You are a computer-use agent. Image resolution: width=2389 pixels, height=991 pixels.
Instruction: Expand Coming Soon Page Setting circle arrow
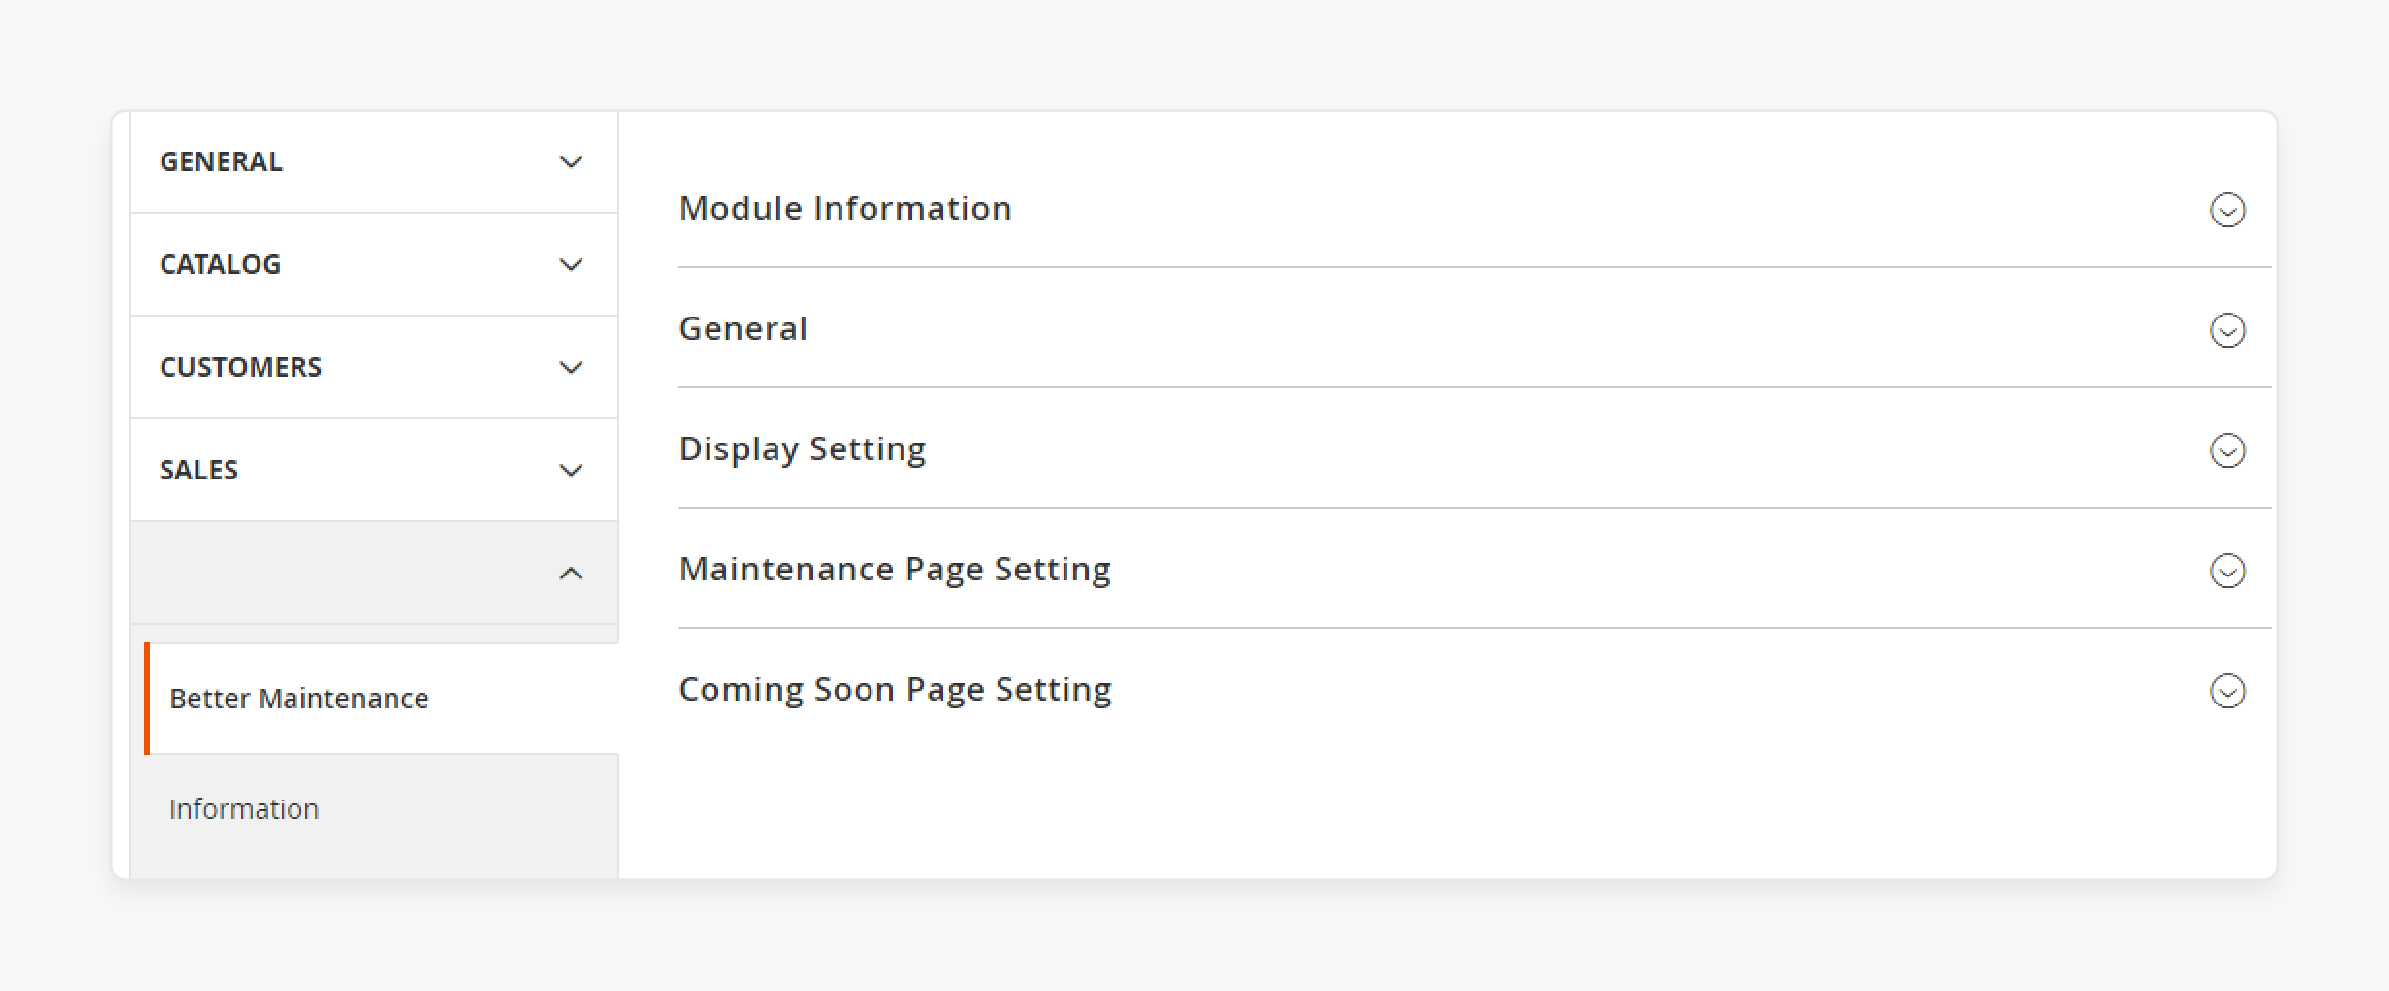click(x=2227, y=691)
